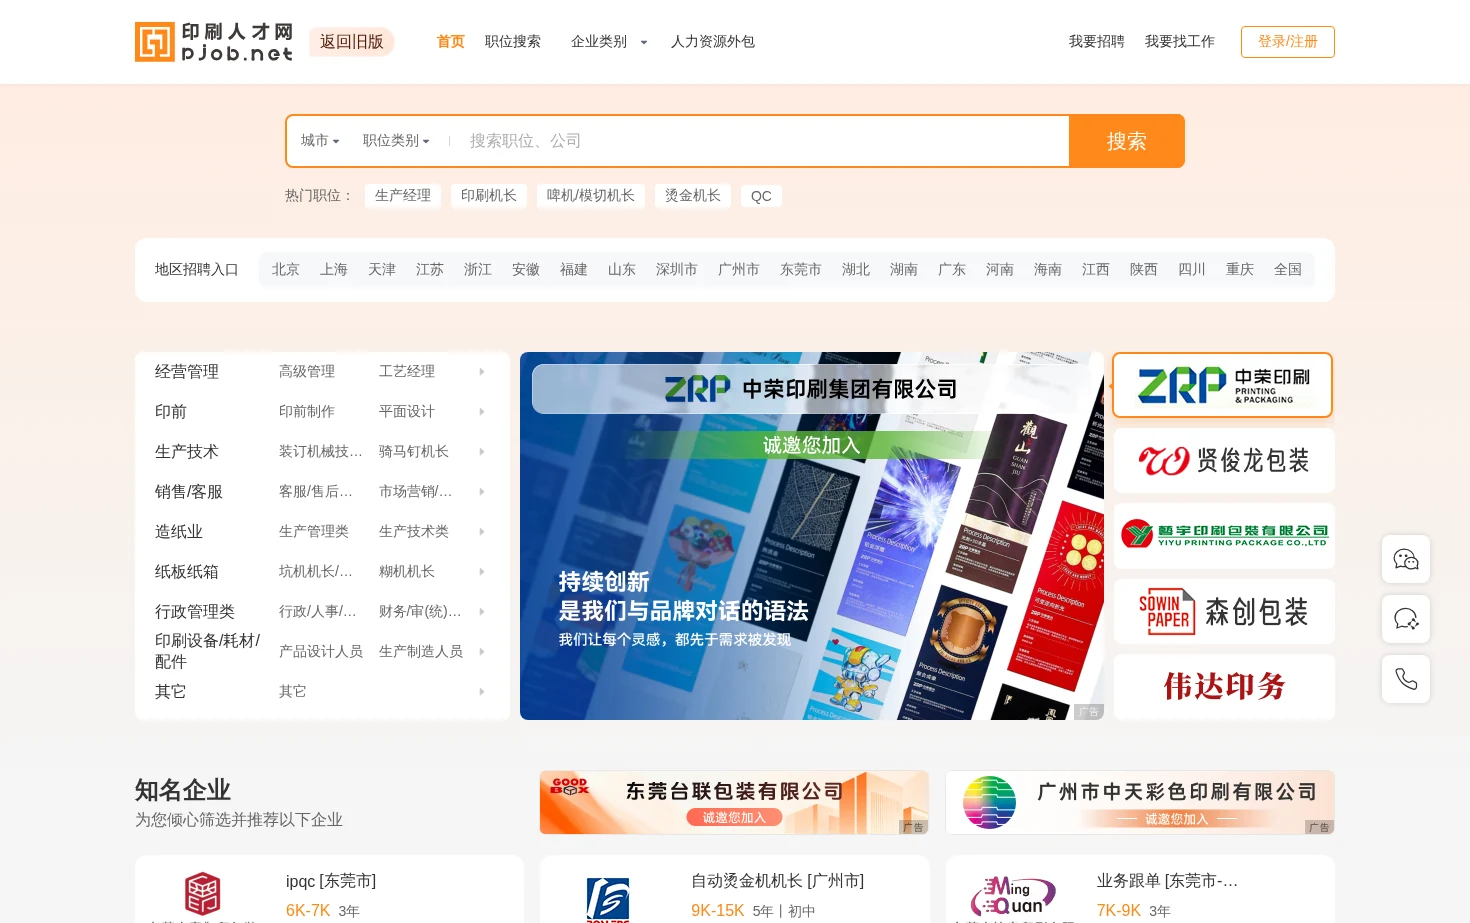The image size is (1470, 923).
Task: Click the 中荣印刷集团 main banner
Action: pos(812,536)
